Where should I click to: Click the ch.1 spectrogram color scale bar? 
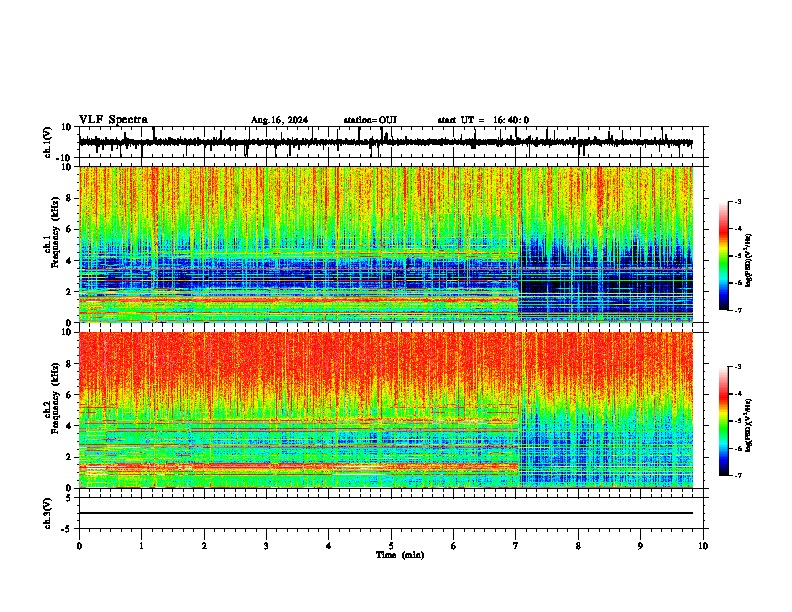pos(724,256)
